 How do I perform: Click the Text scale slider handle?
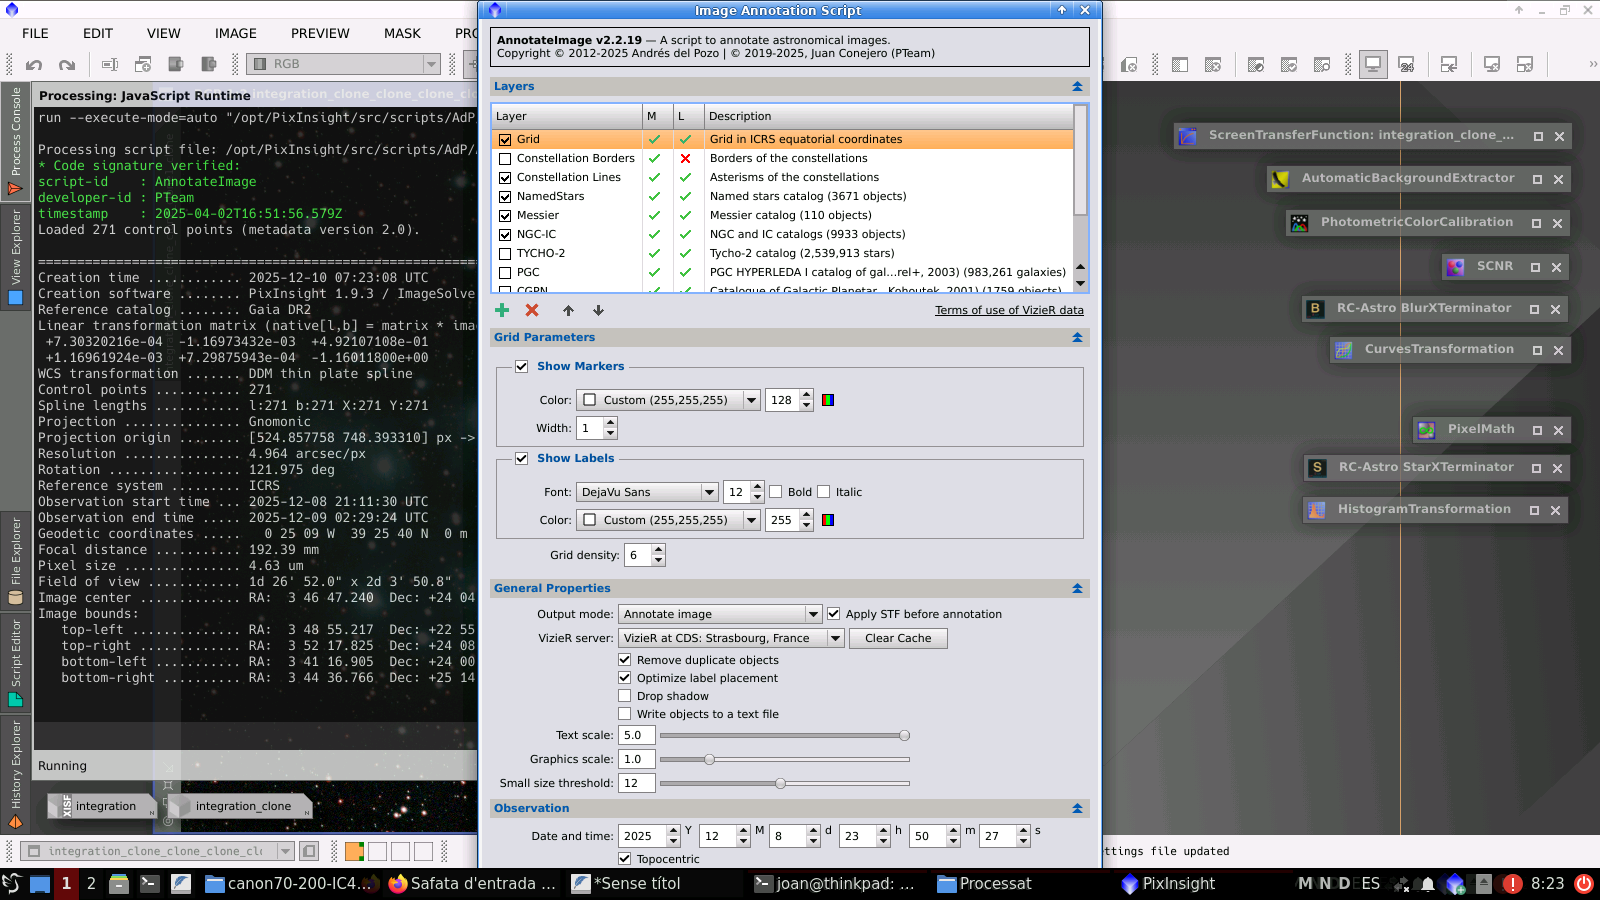click(904, 735)
